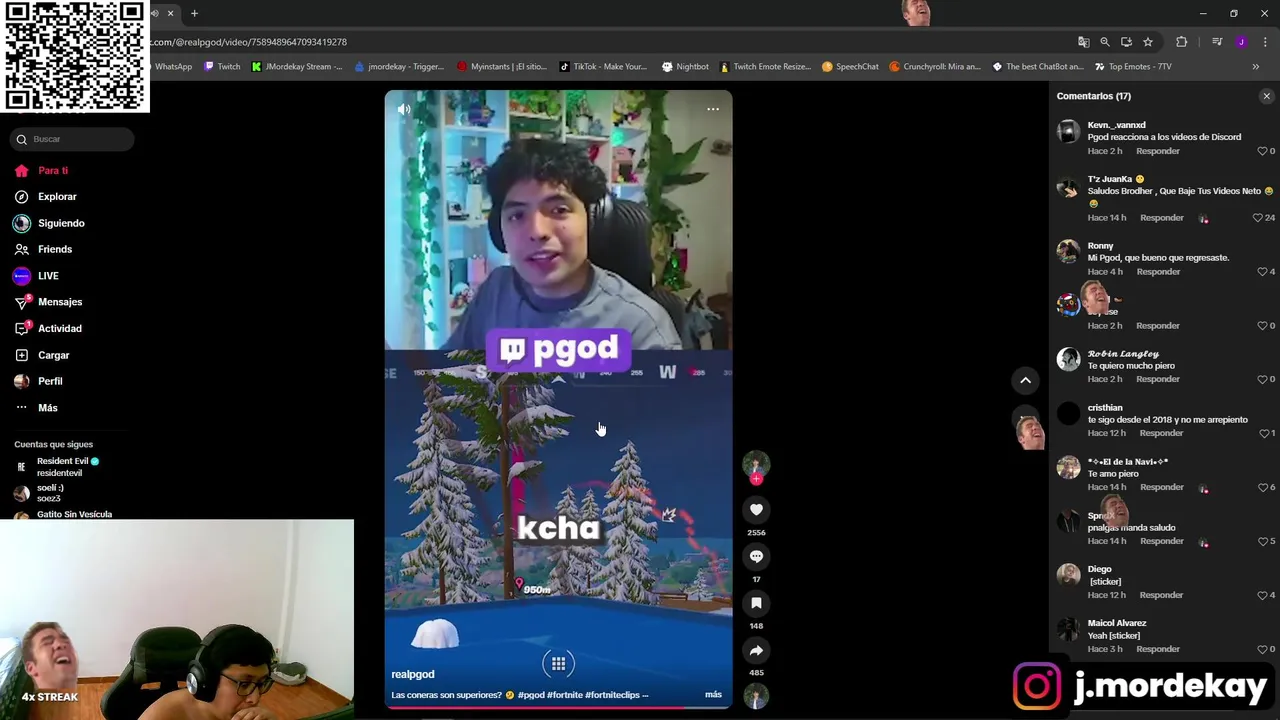Open the media control icon in browser toolbar
The height and width of the screenshot is (720, 1280).
(1217, 42)
